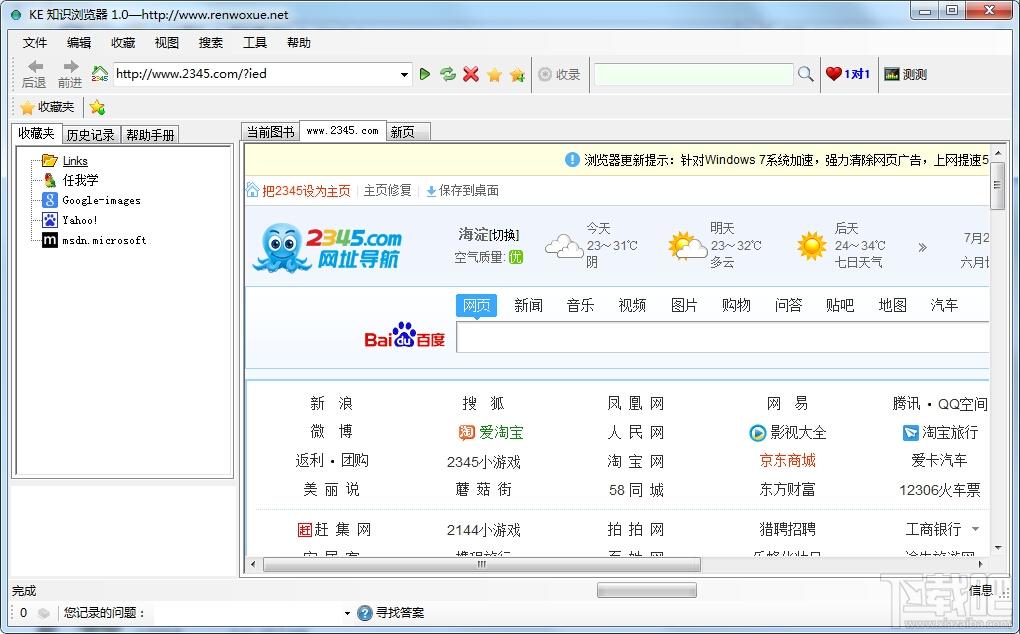The width and height of the screenshot is (1020, 634).
Task: Select msdn.microsoft favorite entry
Action: coord(104,240)
